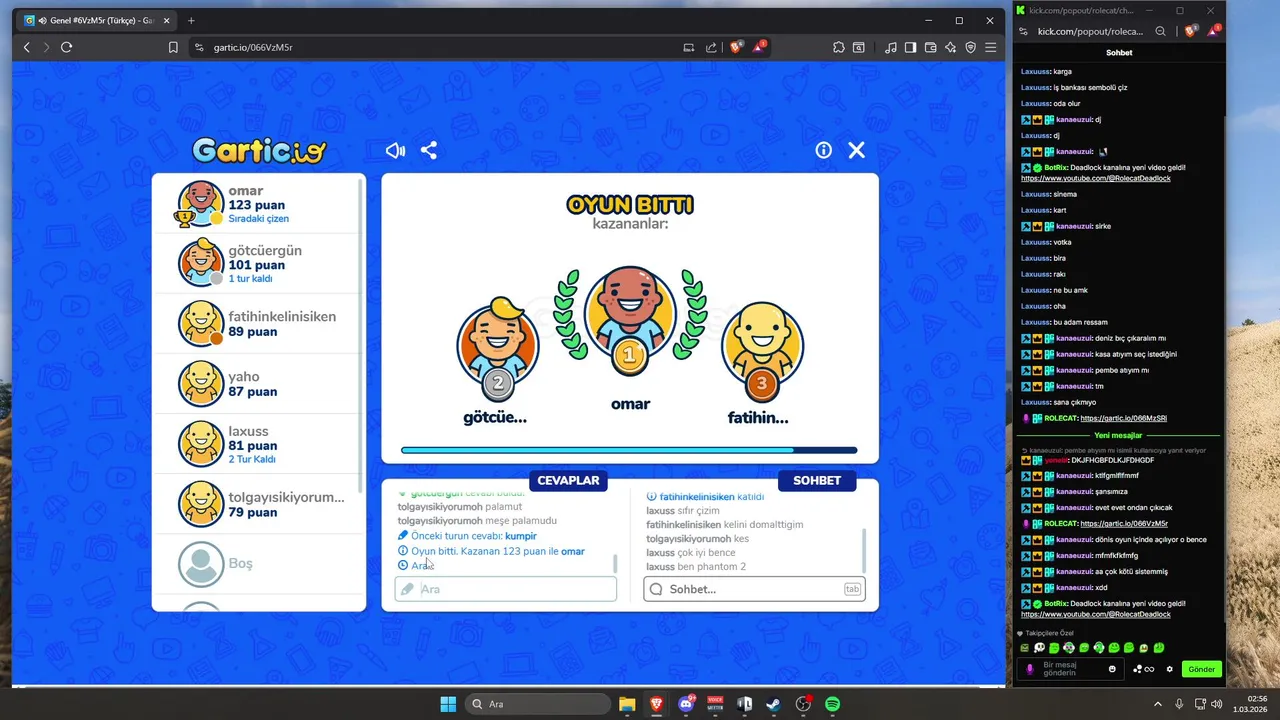Zoom icon in Kick popup address bar
Viewport: 1280px width, 720px height.
[x=1161, y=31]
